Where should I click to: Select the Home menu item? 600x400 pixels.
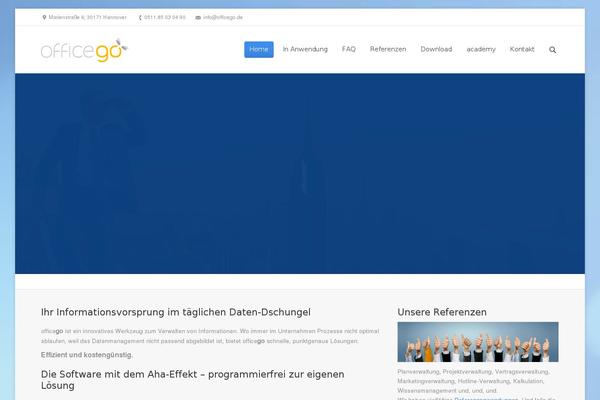[259, 49]
